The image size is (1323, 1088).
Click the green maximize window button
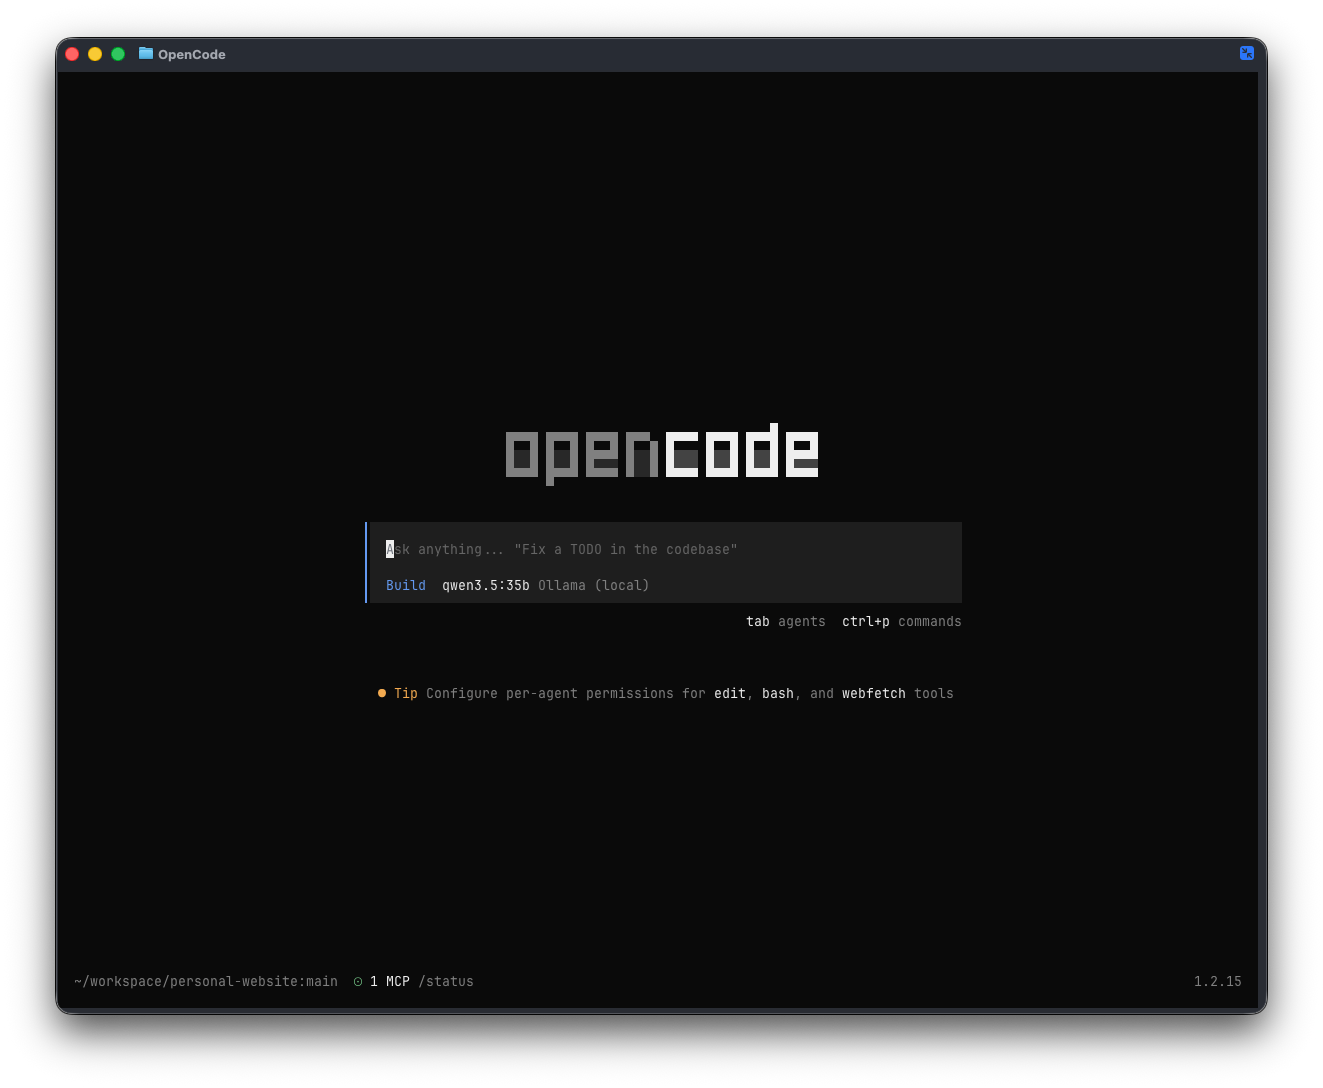(118, 54)
